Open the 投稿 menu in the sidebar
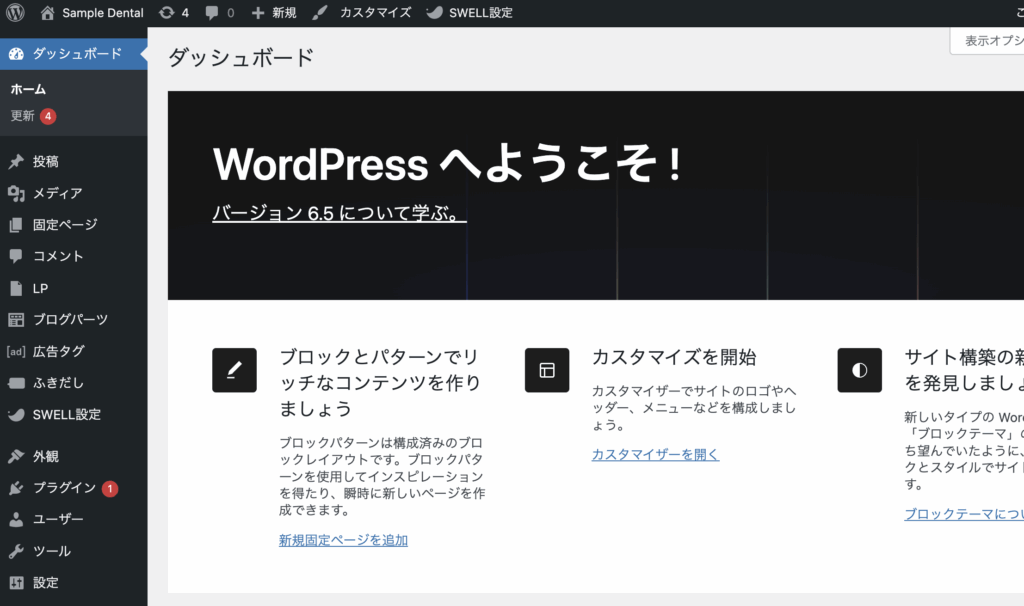The height and width of the screenshot is (606, 1024). pos(45,161)
